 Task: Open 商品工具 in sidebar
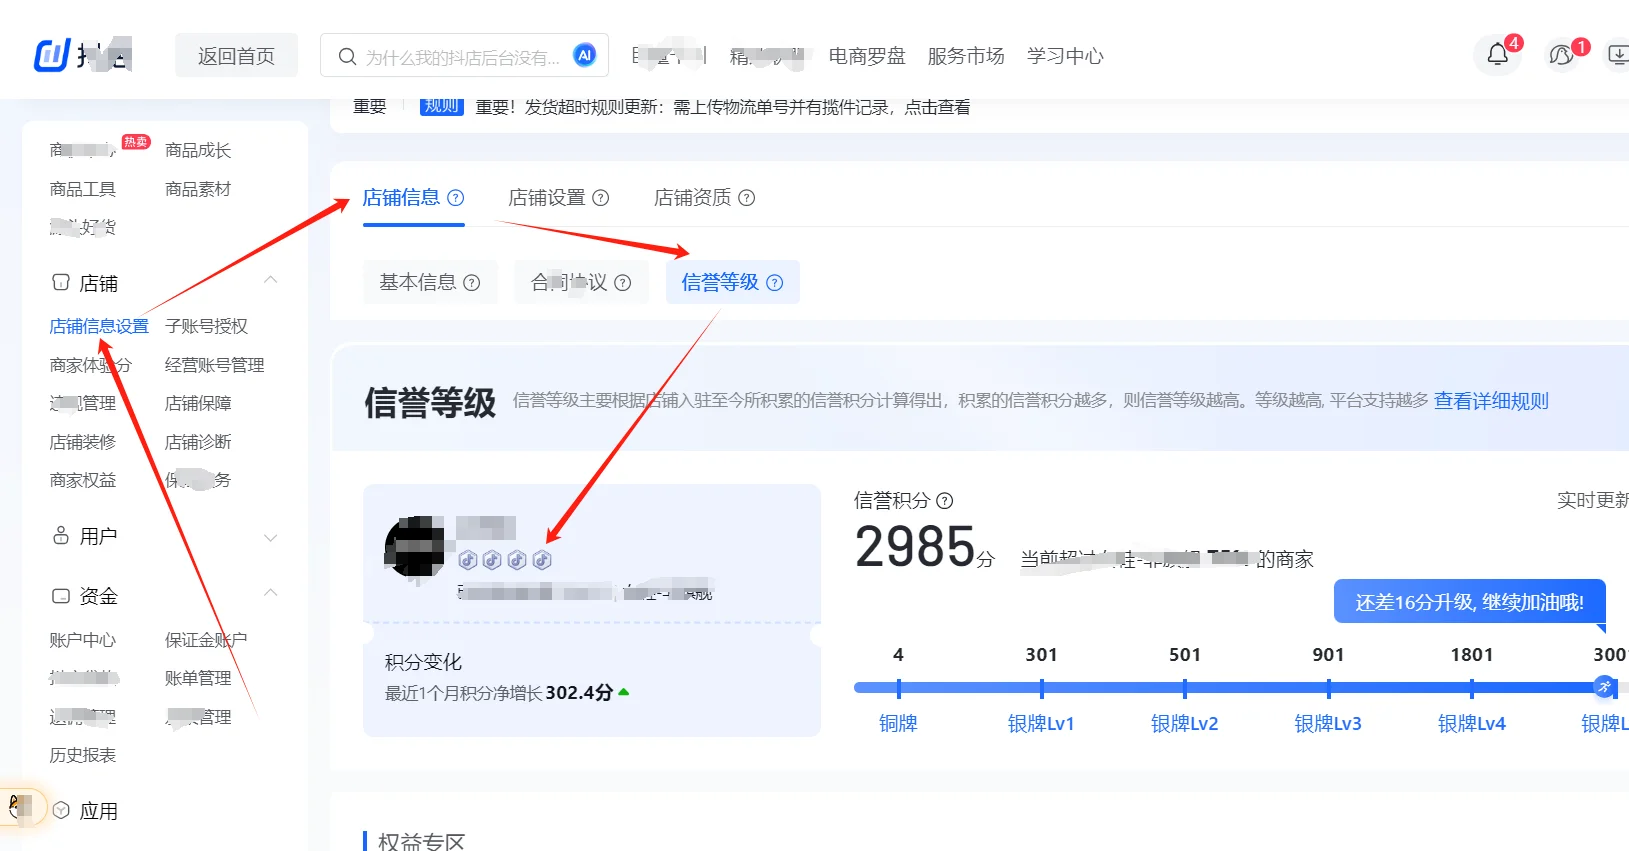point(83,189)
